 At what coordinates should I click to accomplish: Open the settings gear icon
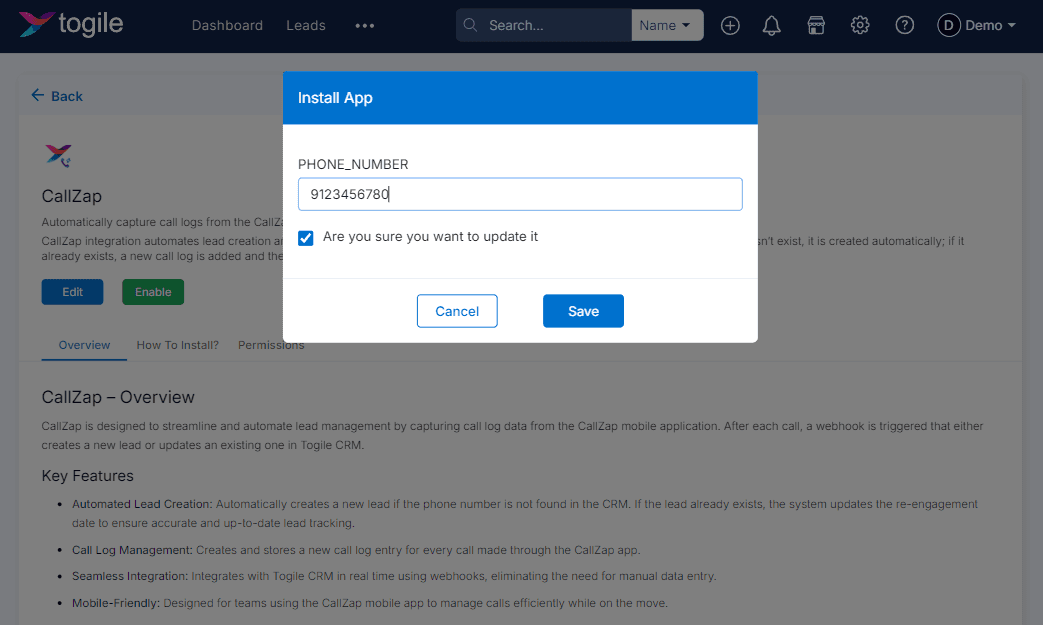(x=859, y=25)
